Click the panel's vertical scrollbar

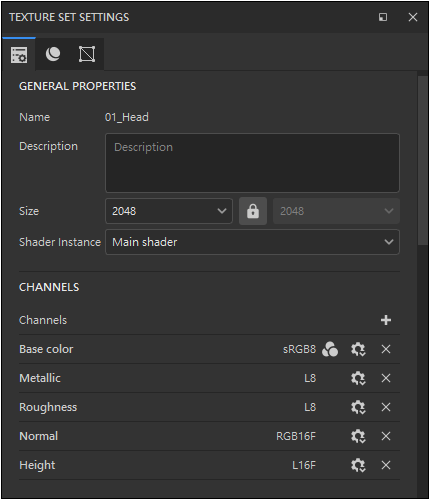(x=423, y=161)
